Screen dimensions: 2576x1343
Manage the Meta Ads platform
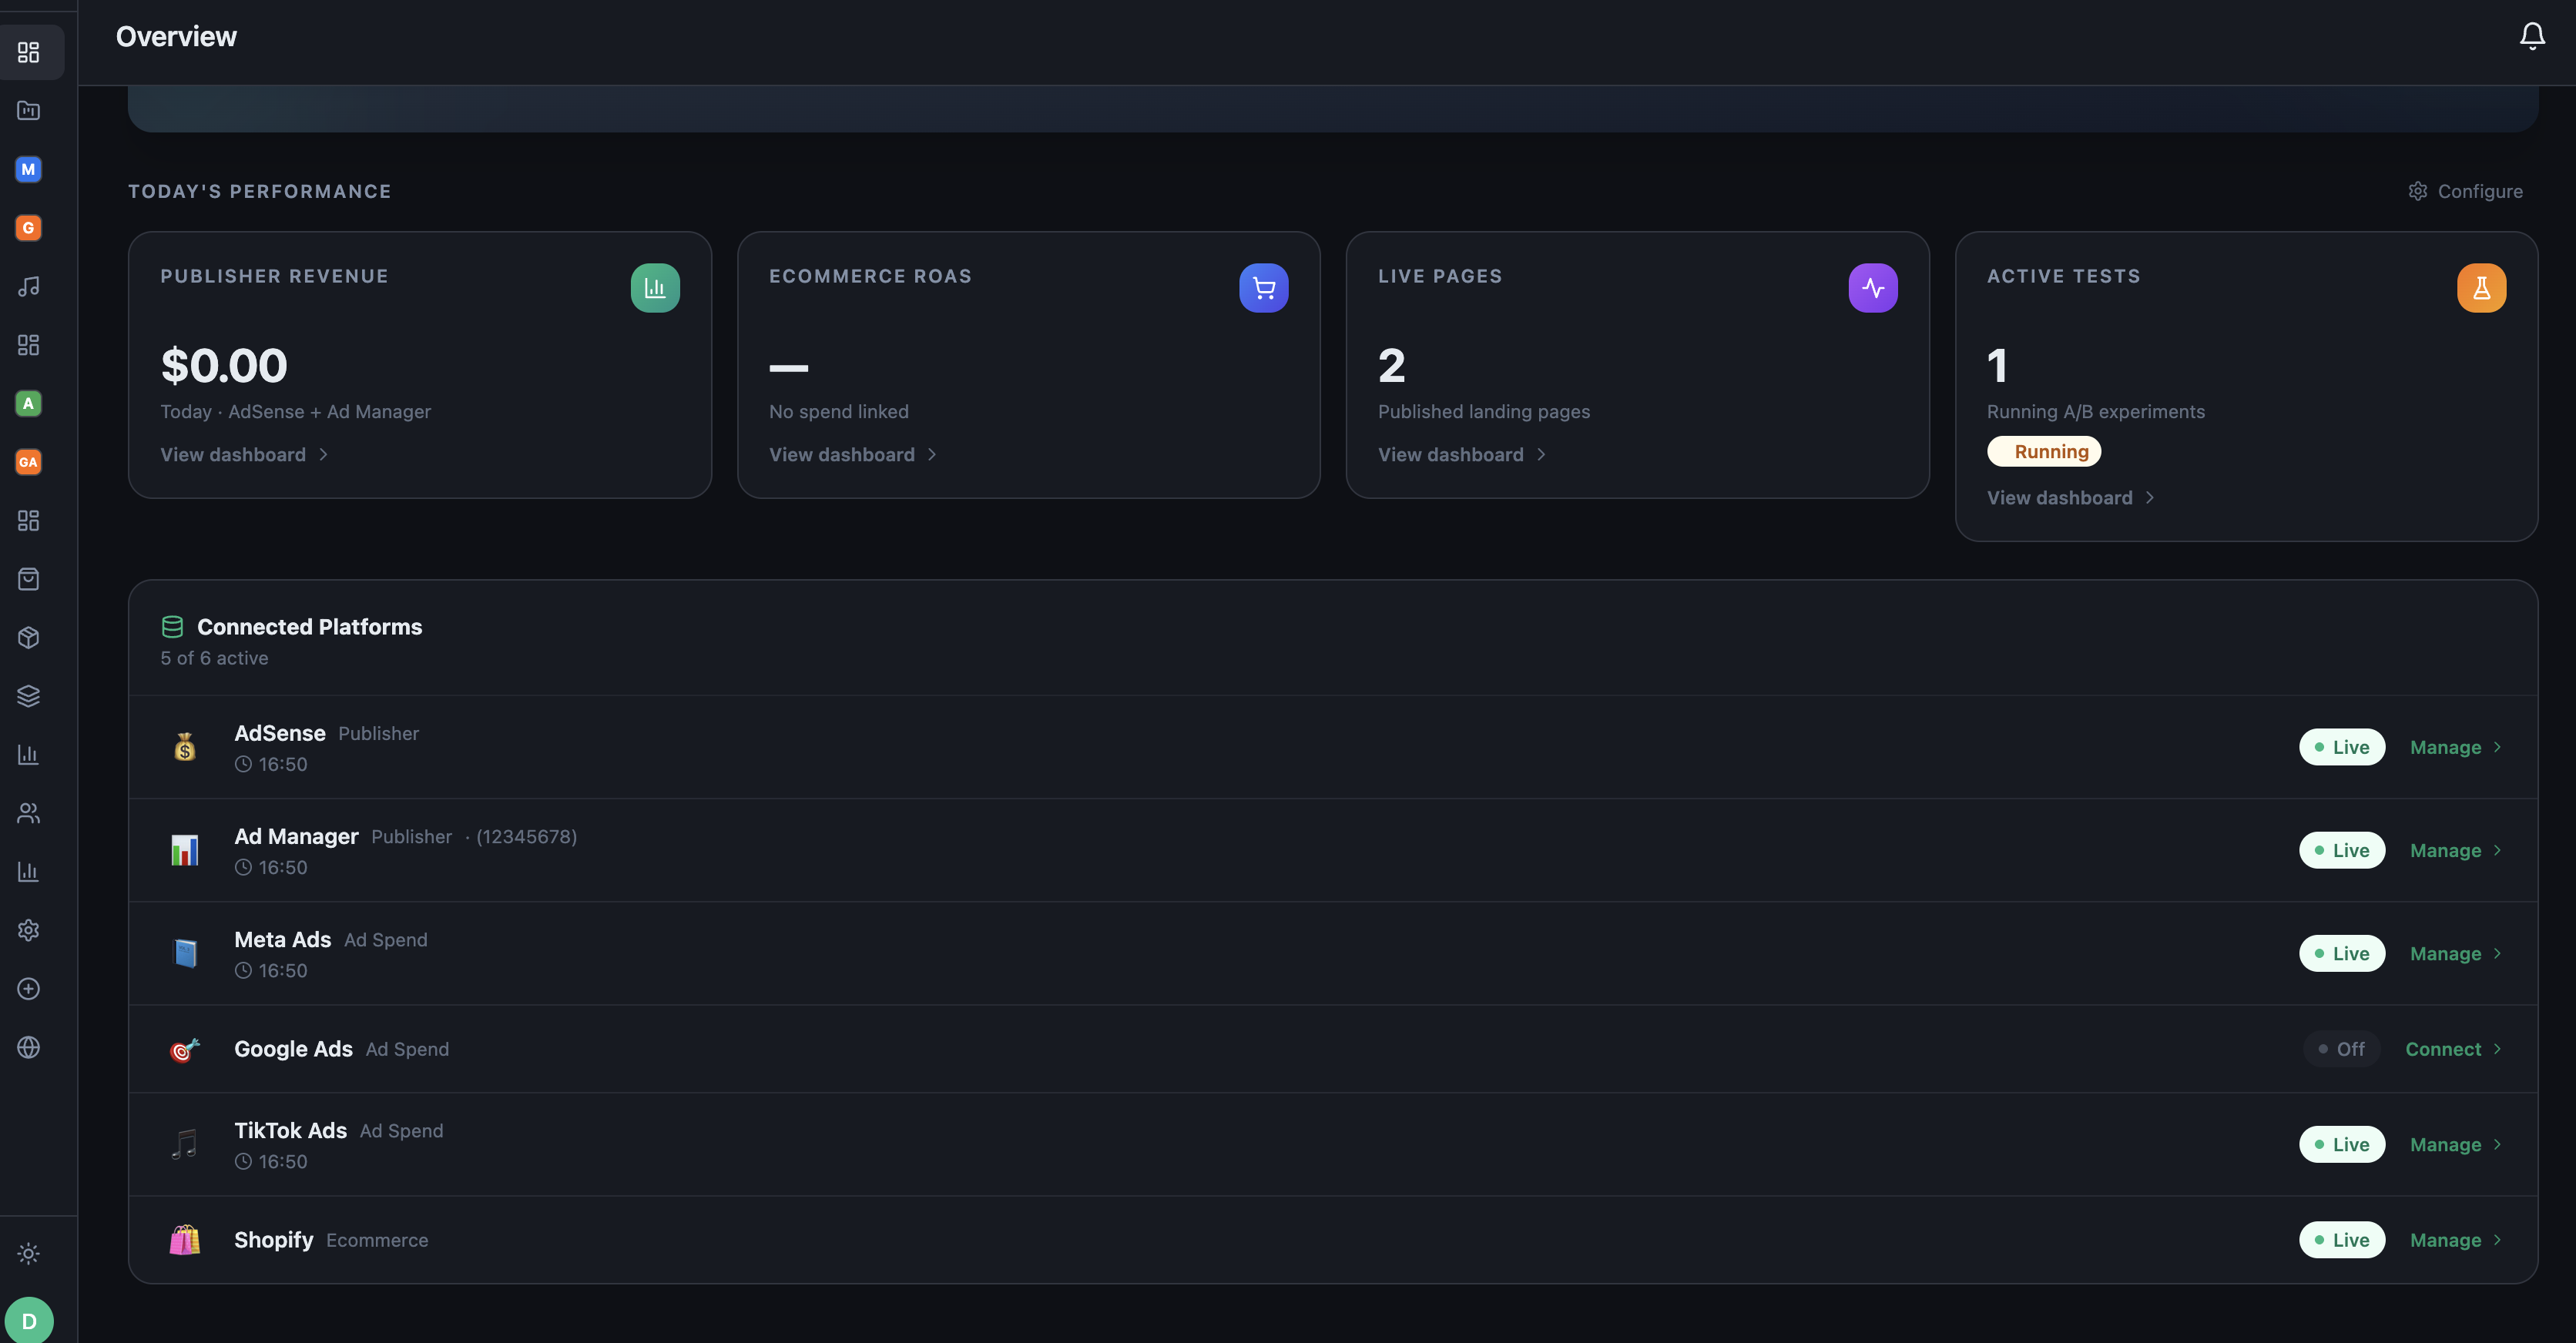pyautogui.click(x=2456, y=954)
